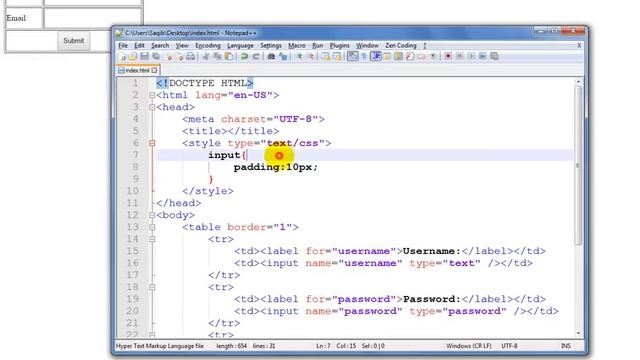Click the macro Playback icon
This screenshot has width=640, height=360.
(x=471, y=56)
